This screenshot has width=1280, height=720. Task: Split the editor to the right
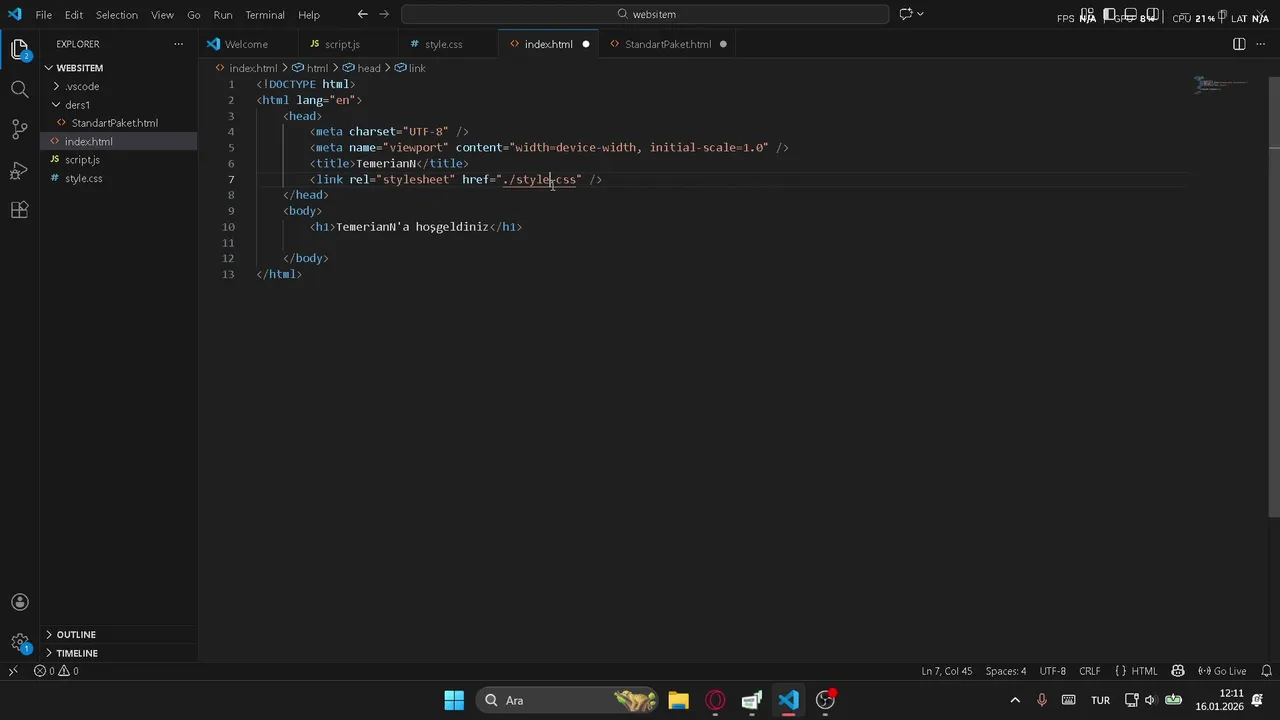tap(1239, 44)
